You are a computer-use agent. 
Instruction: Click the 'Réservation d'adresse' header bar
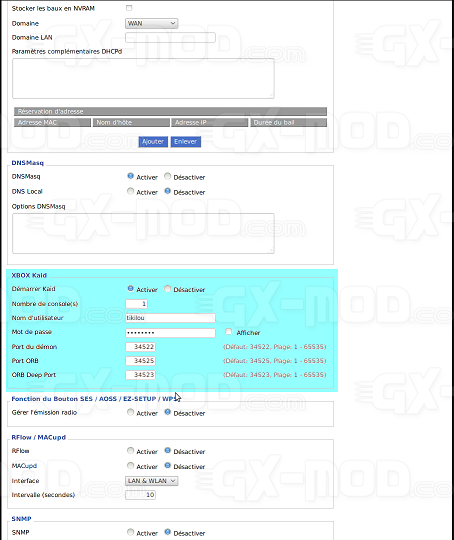tap(171, 111)
